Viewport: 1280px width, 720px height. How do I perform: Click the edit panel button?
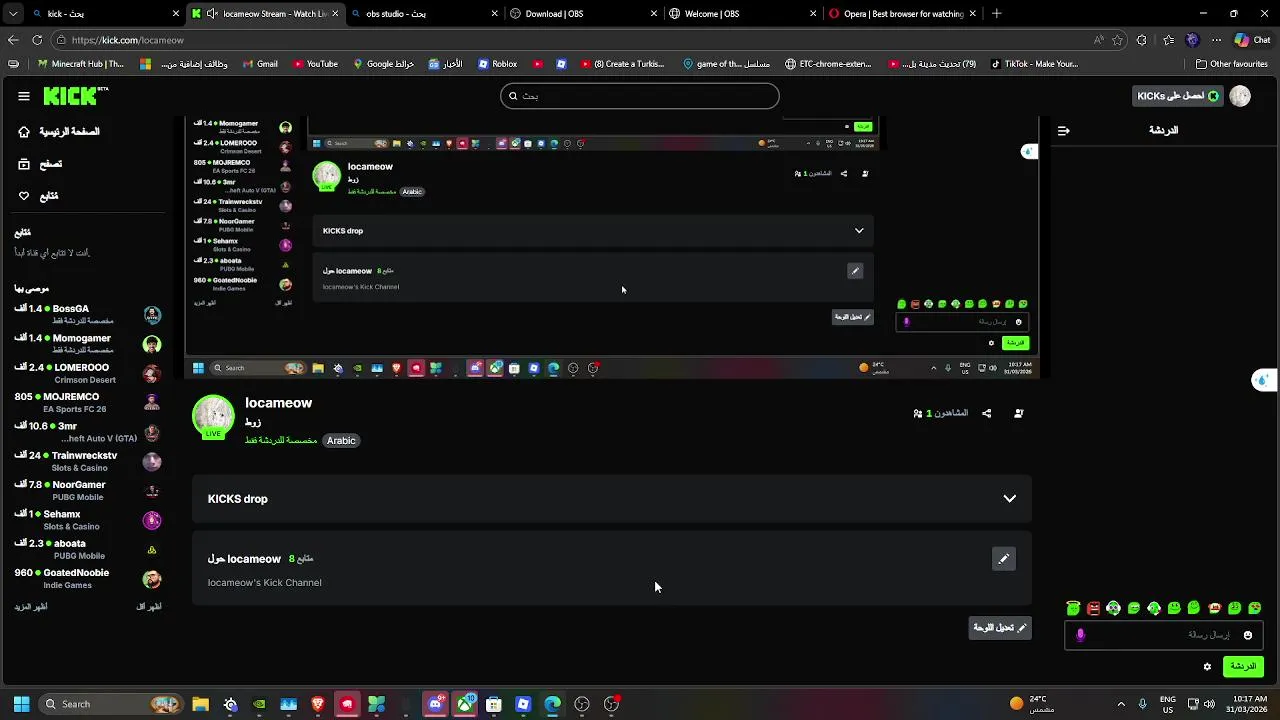(1001, 627)
